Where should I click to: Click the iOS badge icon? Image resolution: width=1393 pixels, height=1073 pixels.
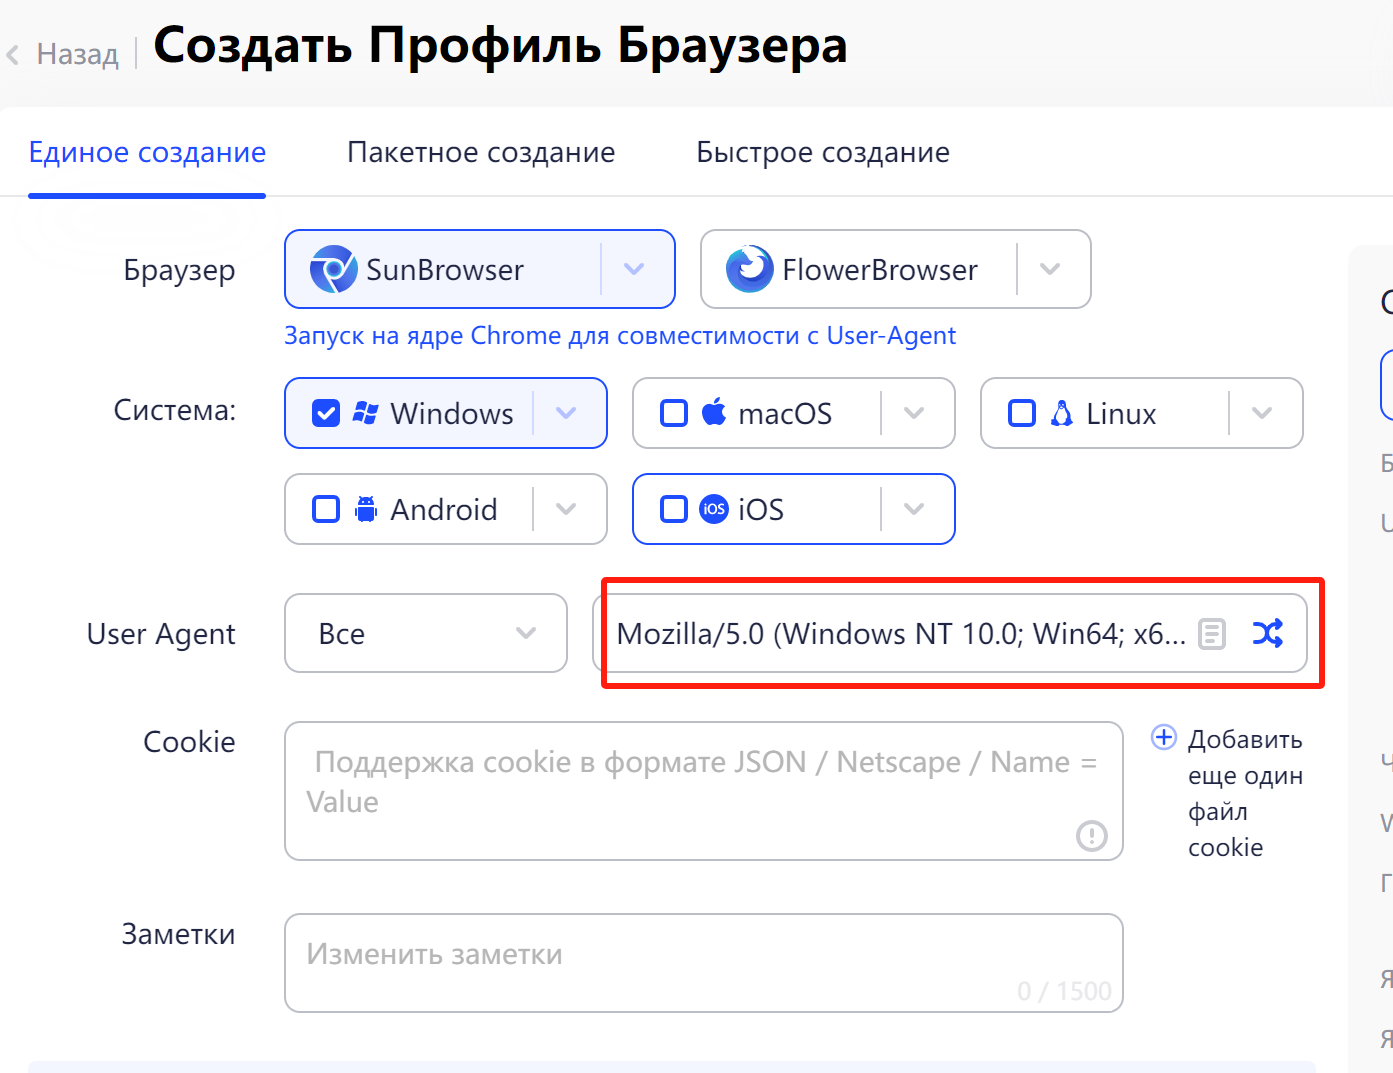[x=713, y=509]
